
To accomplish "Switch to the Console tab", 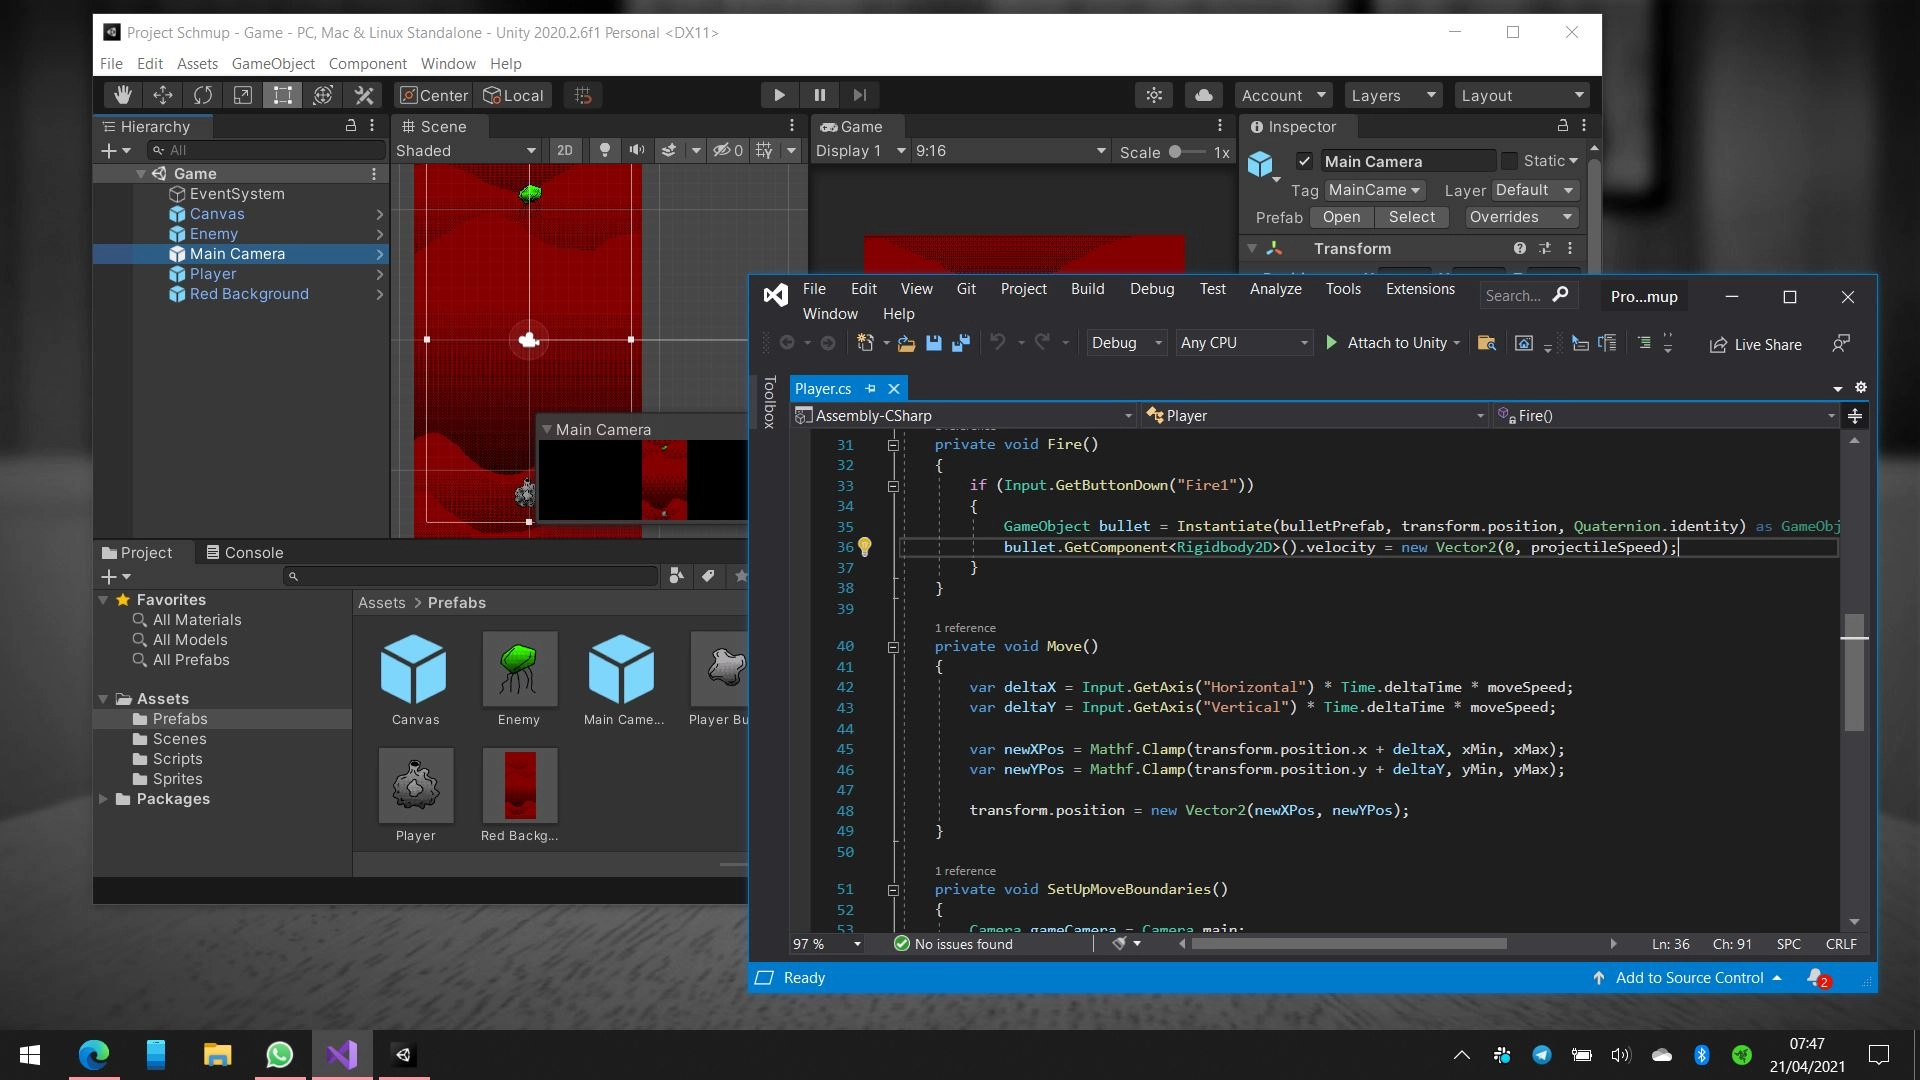I will click(x=244, y=552).
